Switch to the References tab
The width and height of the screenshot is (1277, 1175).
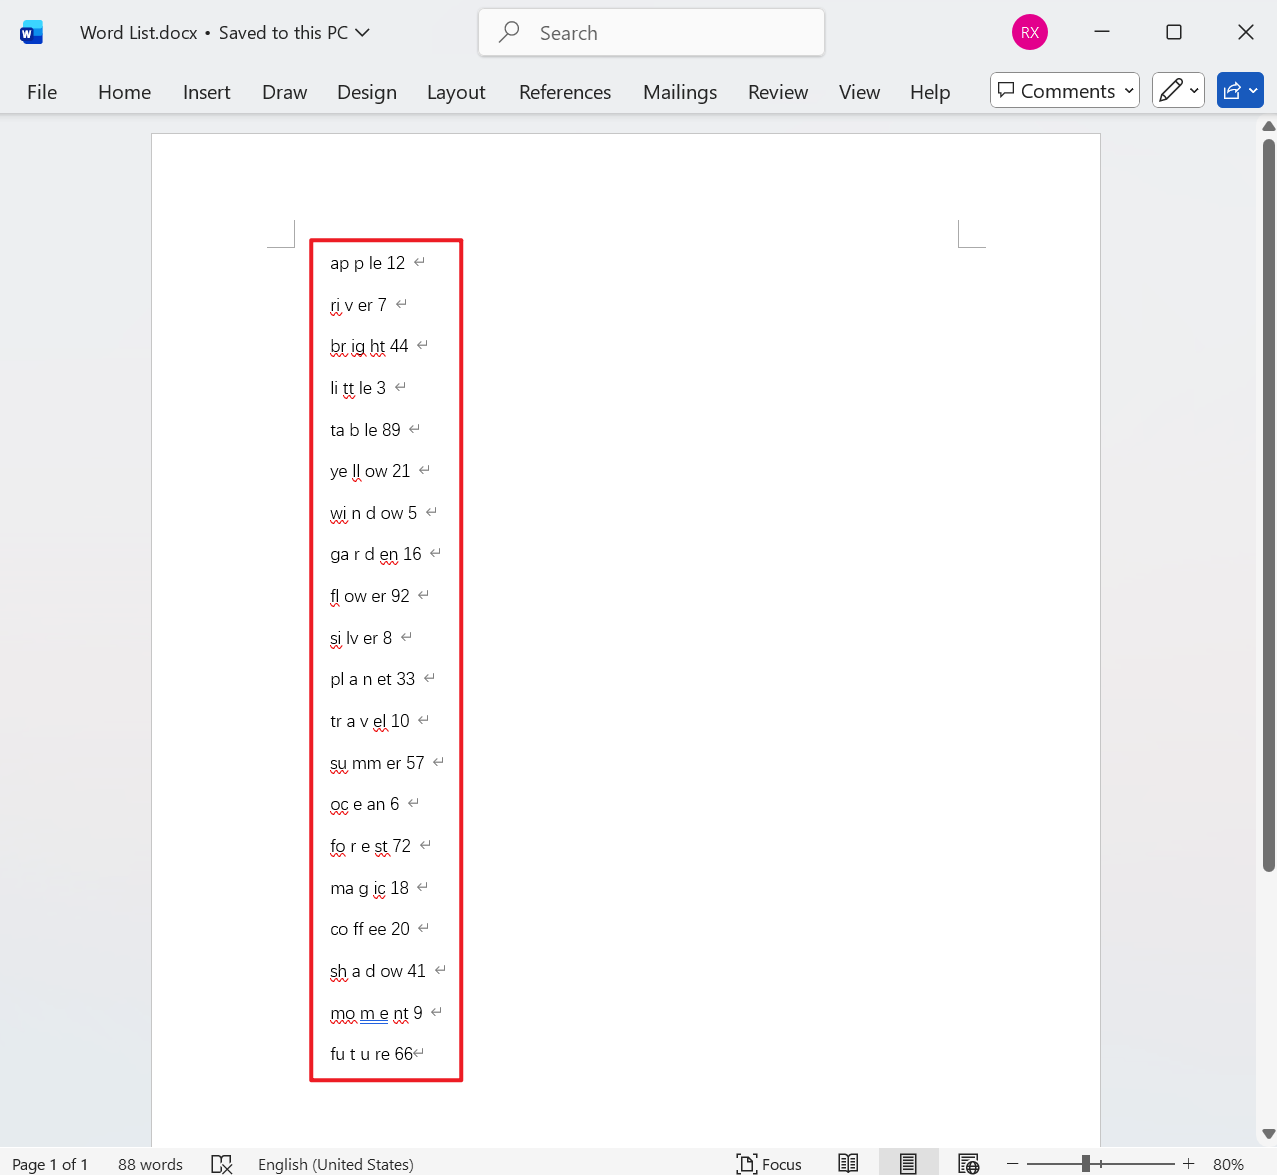click(564, 91)
